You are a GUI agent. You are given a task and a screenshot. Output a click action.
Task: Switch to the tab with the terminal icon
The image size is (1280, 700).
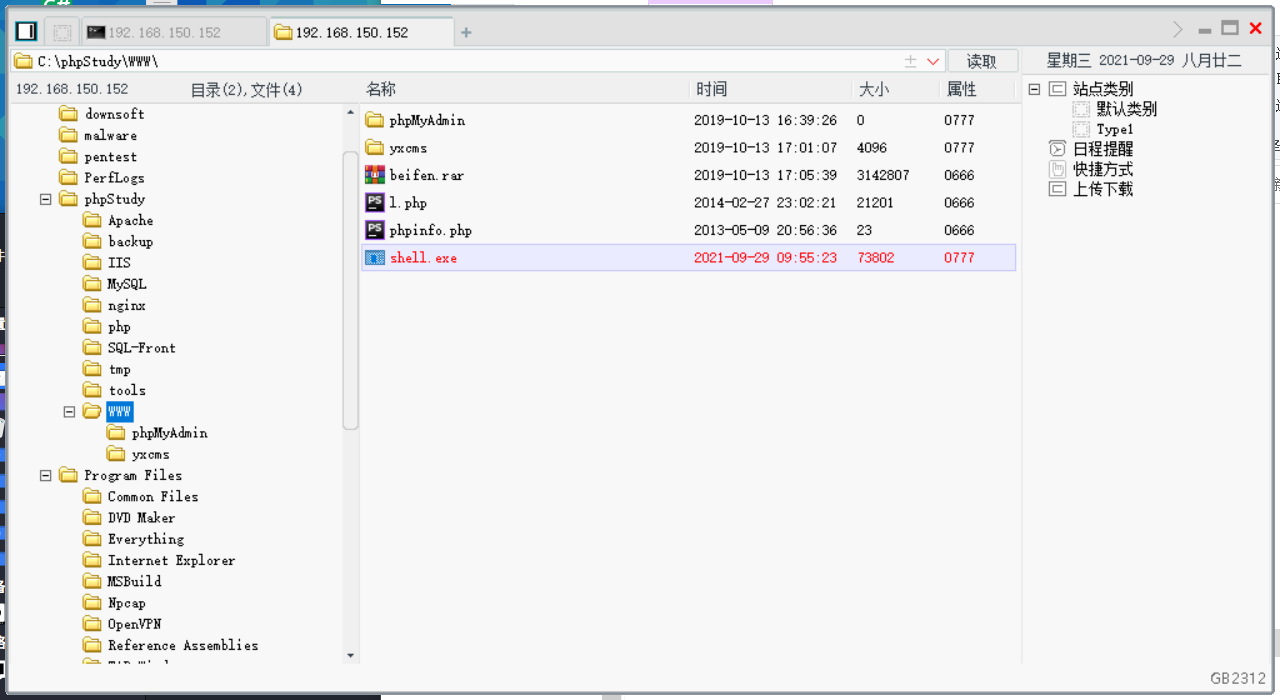pos(173,32)
